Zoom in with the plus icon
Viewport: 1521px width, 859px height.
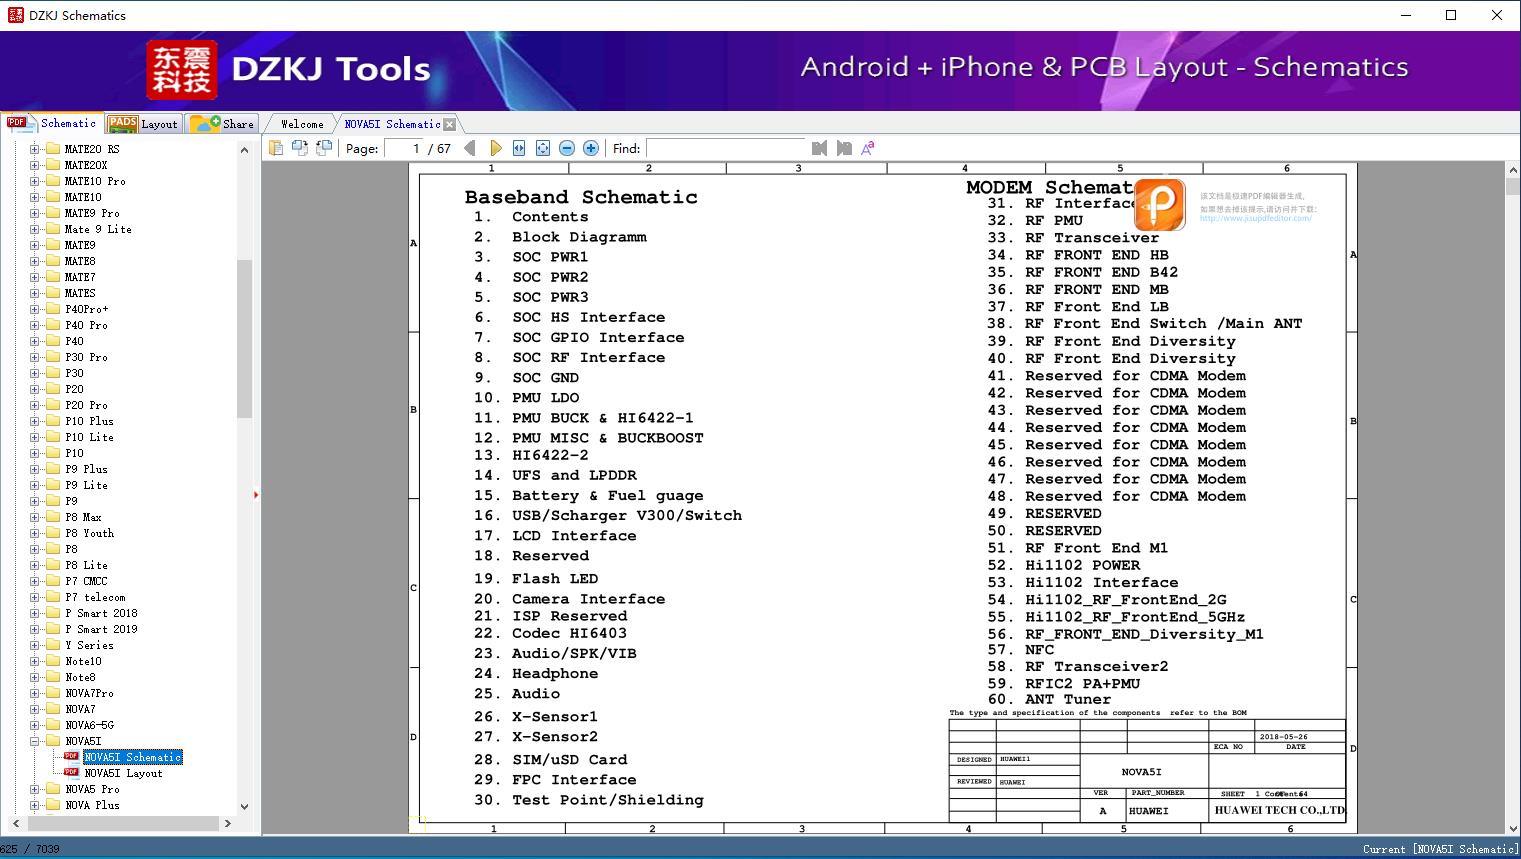591,148
